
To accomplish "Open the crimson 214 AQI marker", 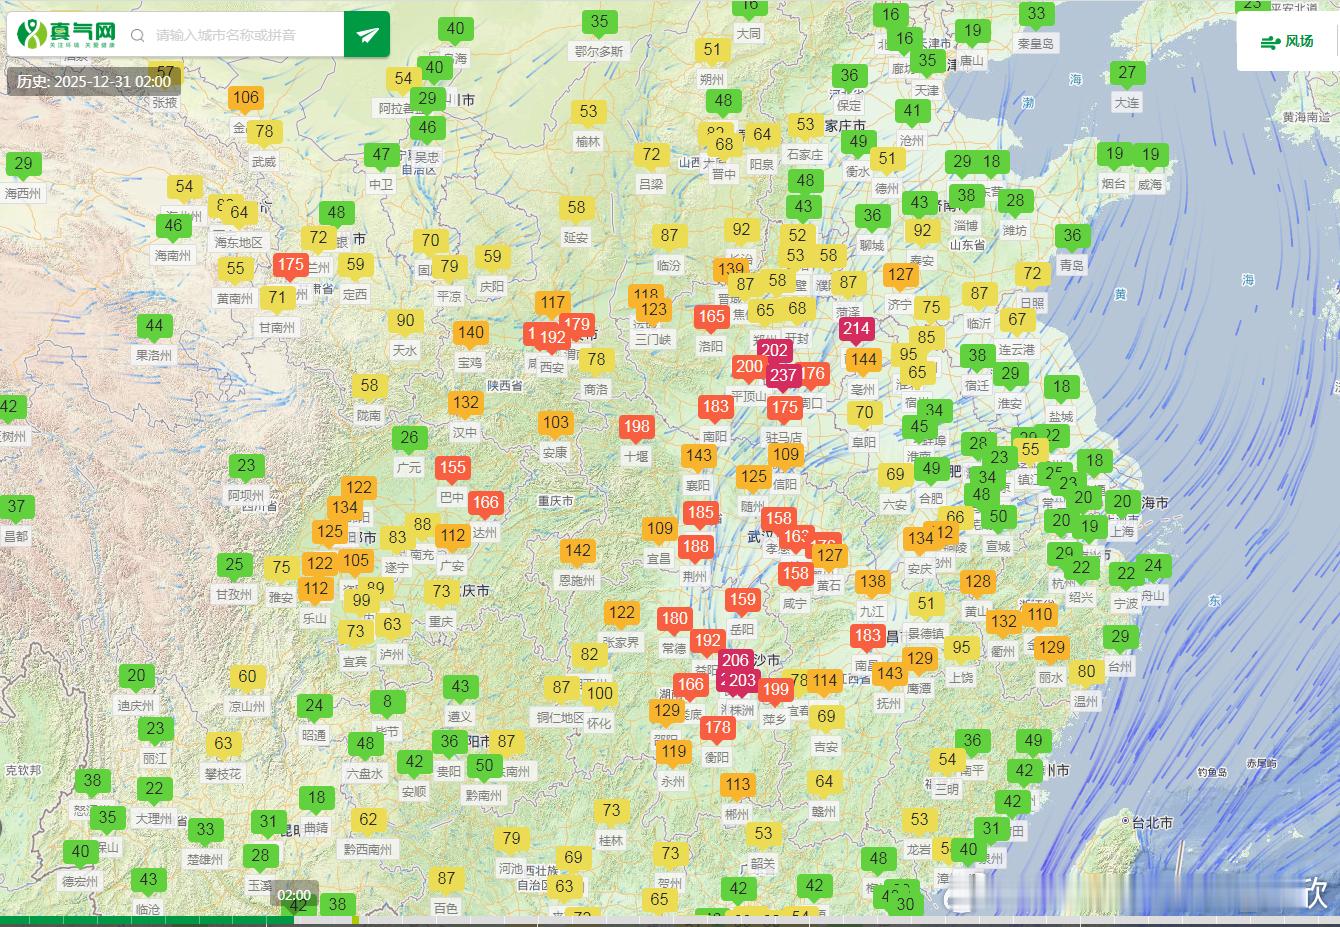I will click(x=856, y=330).
